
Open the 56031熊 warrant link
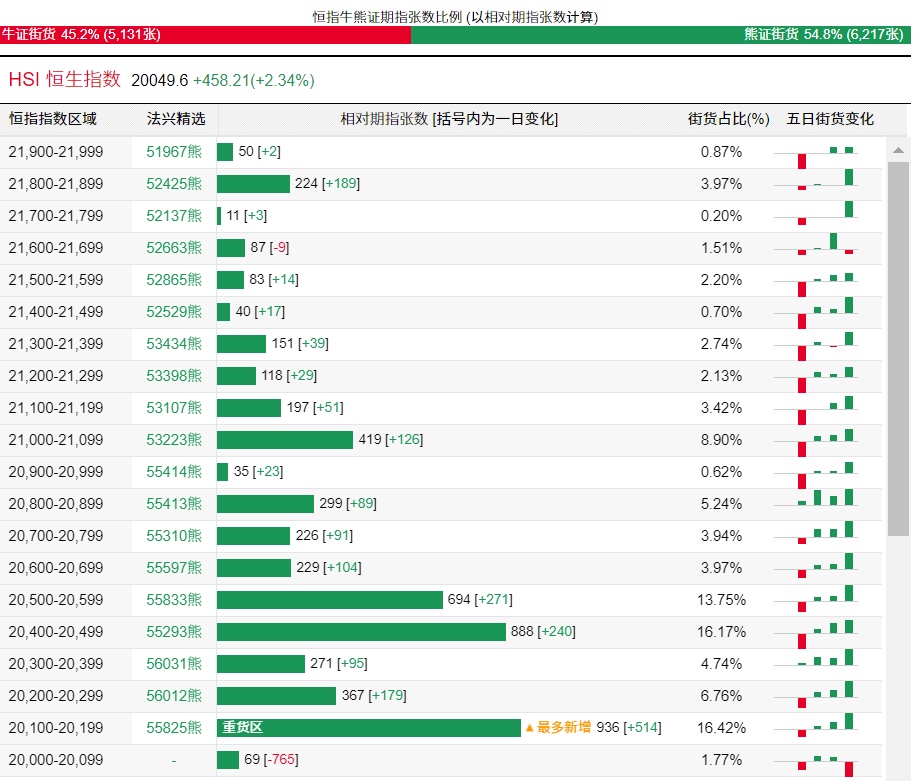[x=174, y=664]
